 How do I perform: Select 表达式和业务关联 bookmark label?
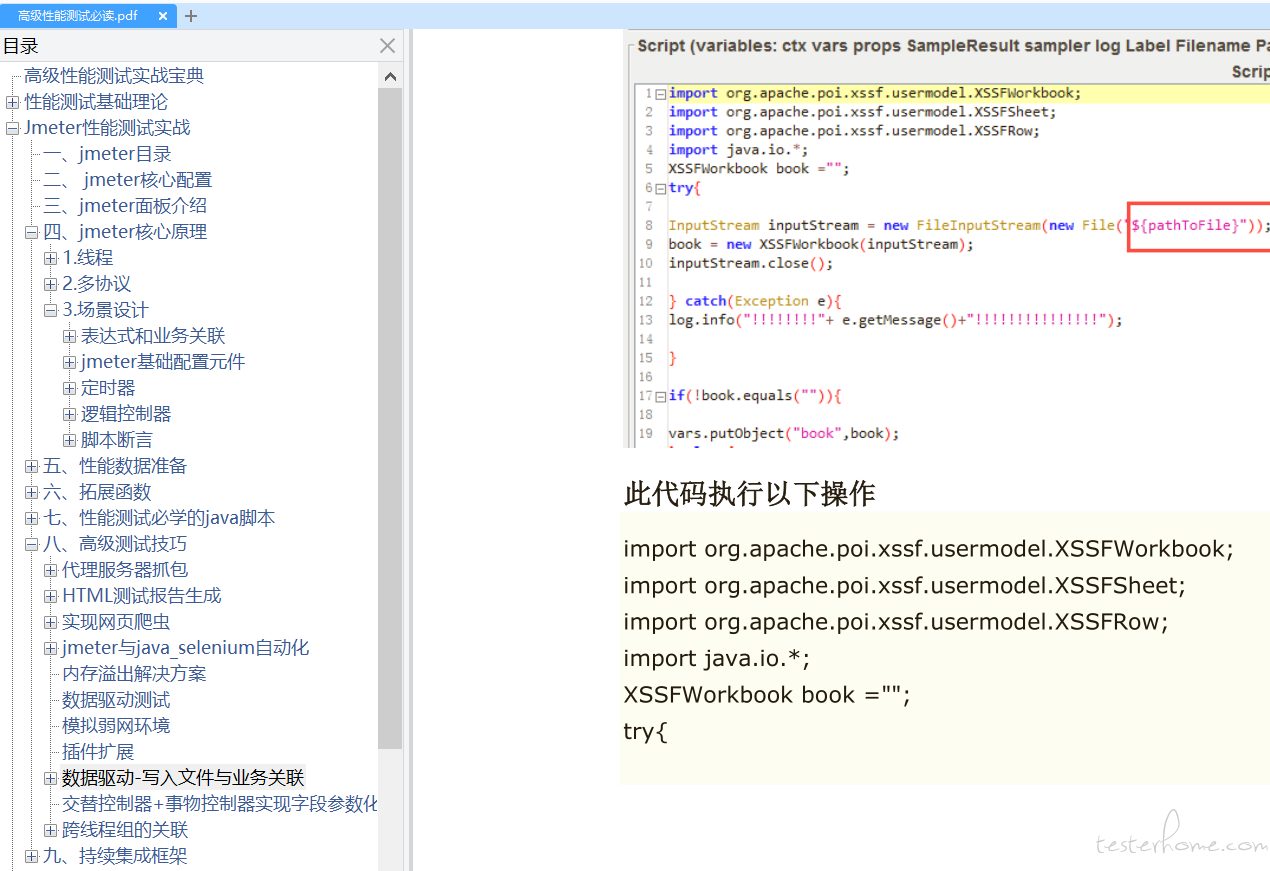pyautogui.click(x=153, y=336)
